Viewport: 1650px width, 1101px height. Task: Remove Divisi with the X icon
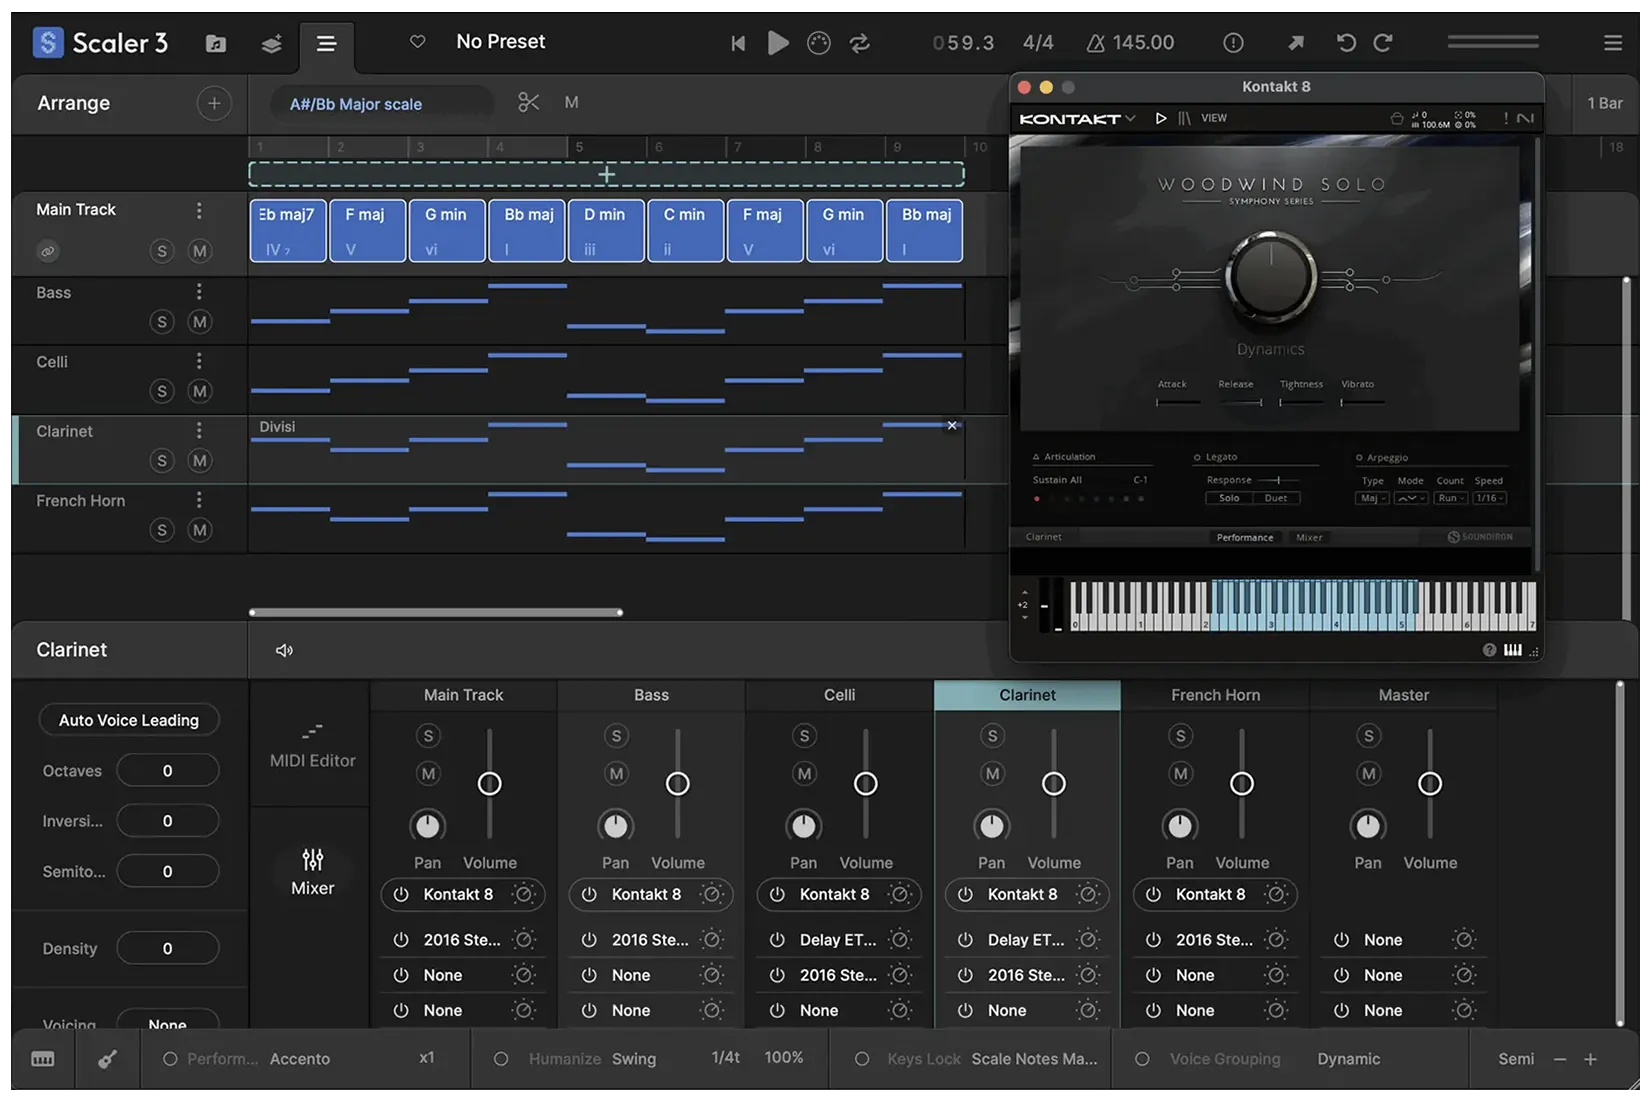[x=952, y=425]
